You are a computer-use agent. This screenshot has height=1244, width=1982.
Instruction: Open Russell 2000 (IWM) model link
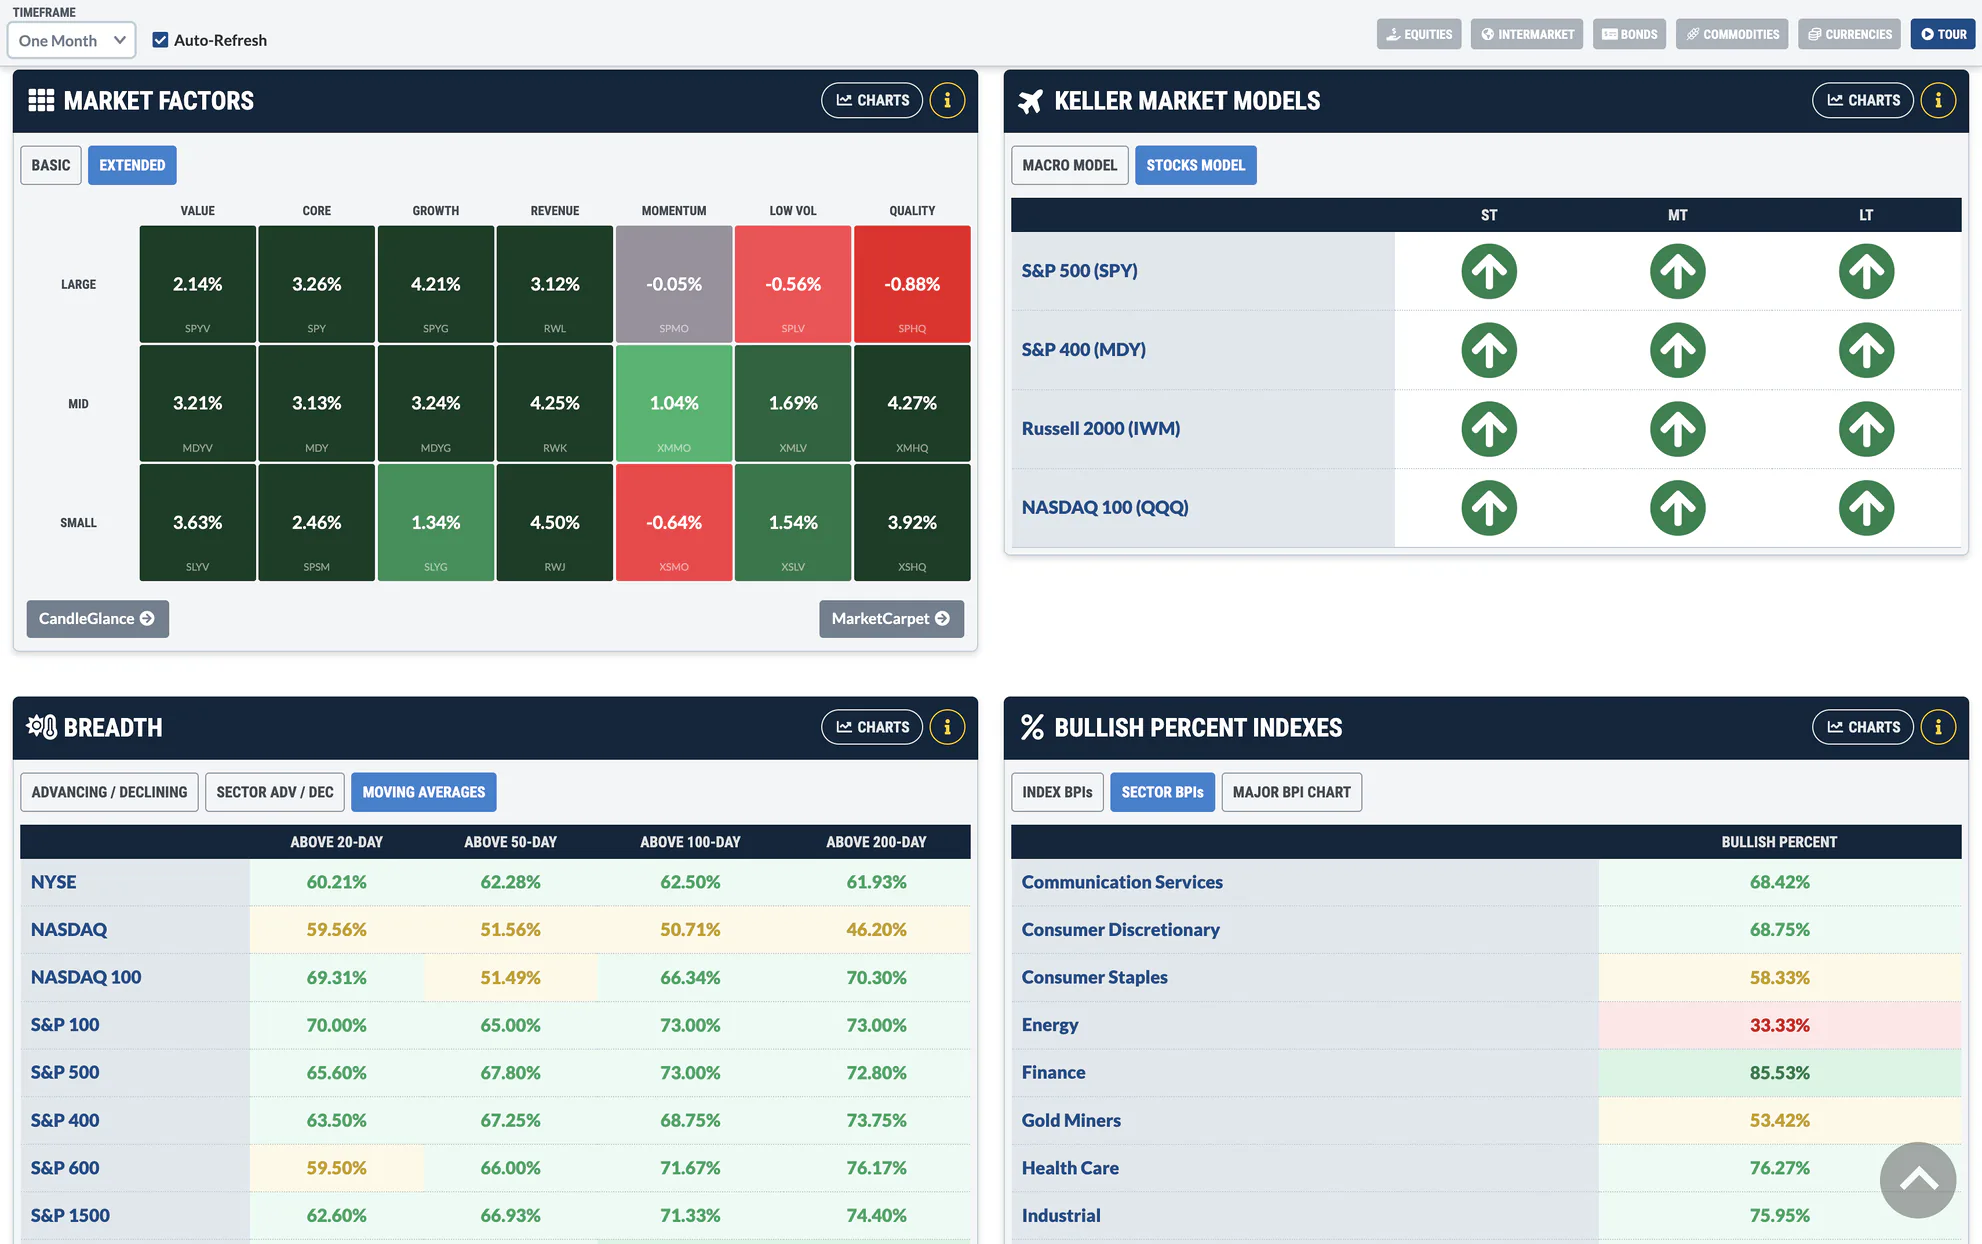pos(1100,429)
